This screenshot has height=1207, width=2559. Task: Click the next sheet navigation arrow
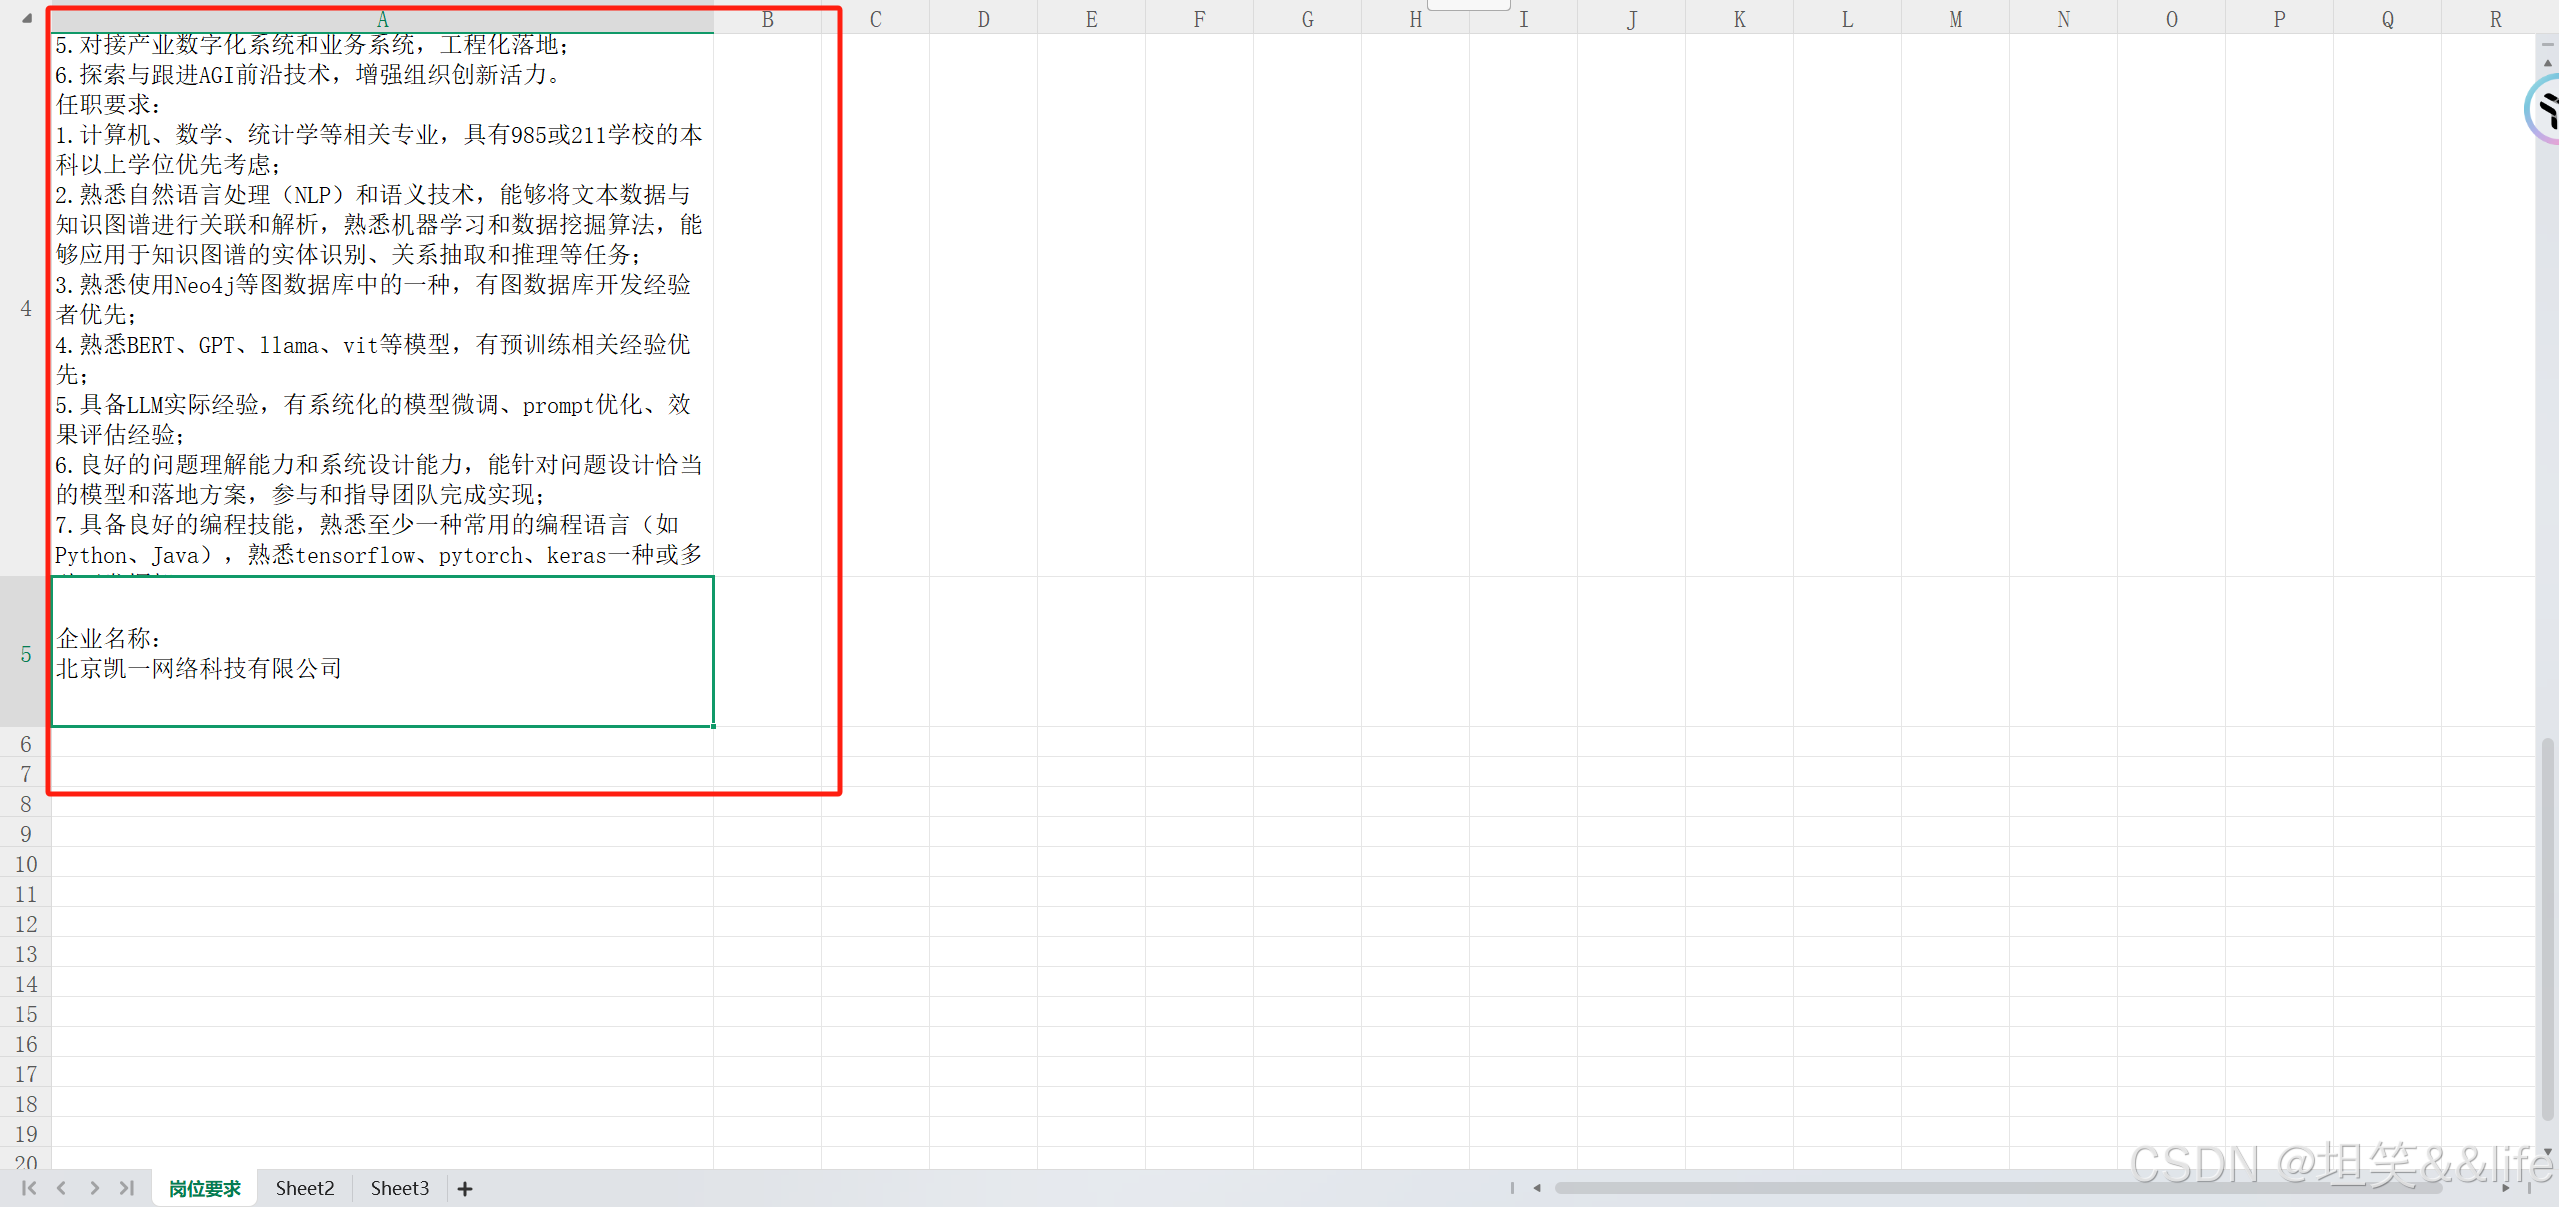[x=94, y=1188]
